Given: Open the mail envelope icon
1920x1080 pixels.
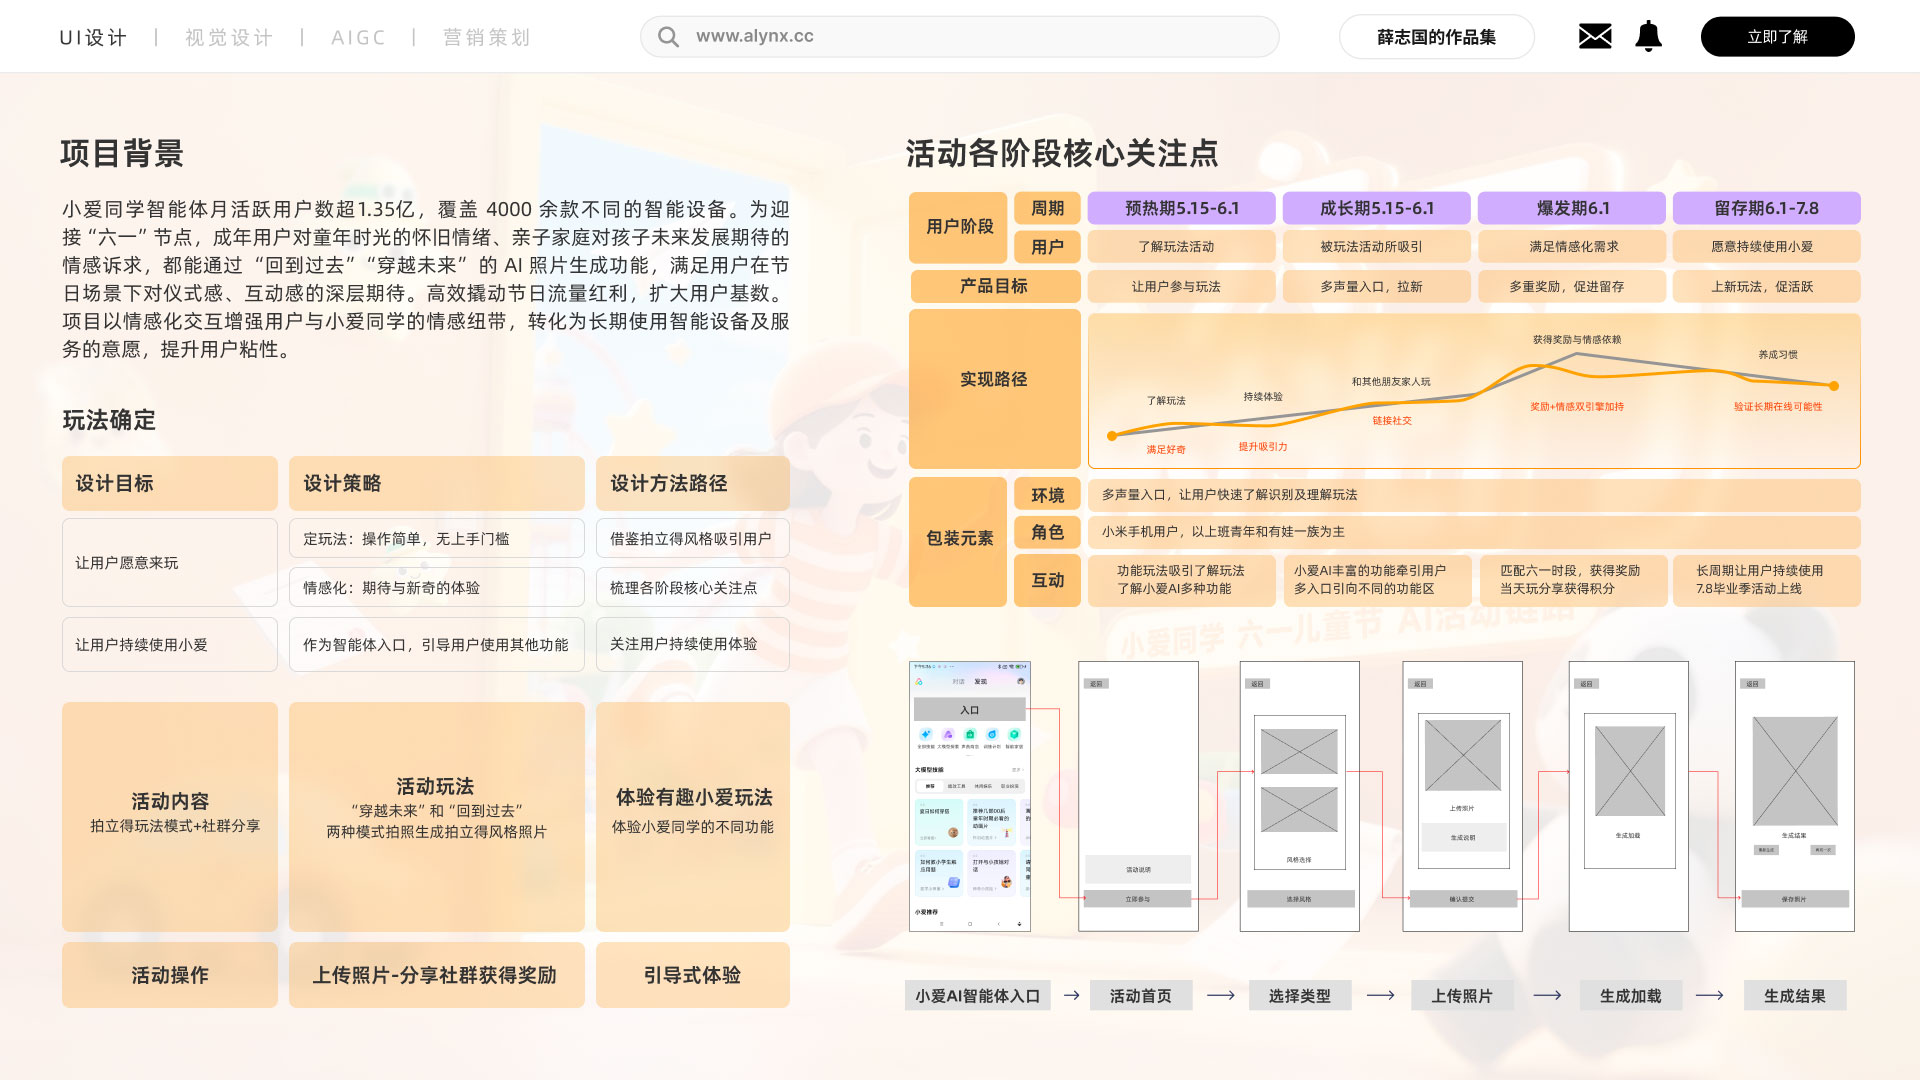Looking at the screenshot, I should (1595, 37).
